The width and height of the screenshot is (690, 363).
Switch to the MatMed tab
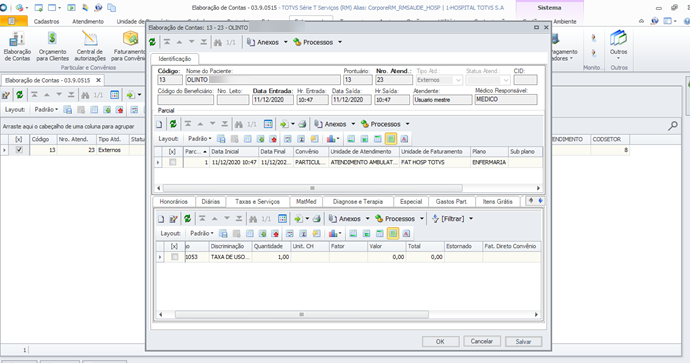point(306,202)
